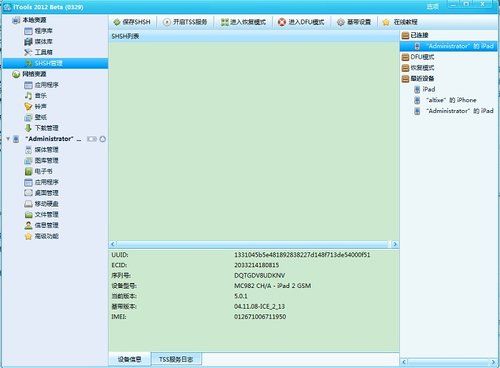This screenshot has height=368, width=500.
Task: Open 媒体库 media library in sidebar
Action: coord(38,42)
